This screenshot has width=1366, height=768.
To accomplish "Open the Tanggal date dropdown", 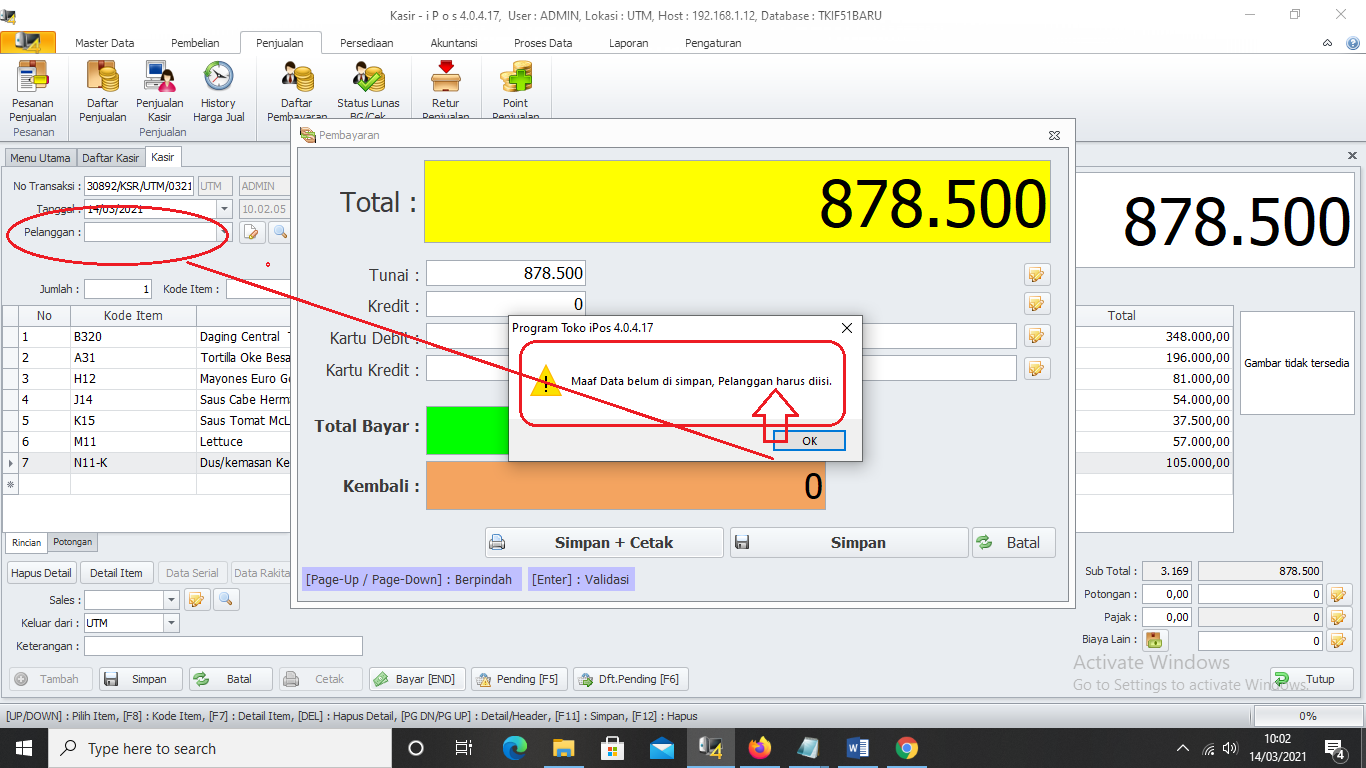I will tap(224, 209).
